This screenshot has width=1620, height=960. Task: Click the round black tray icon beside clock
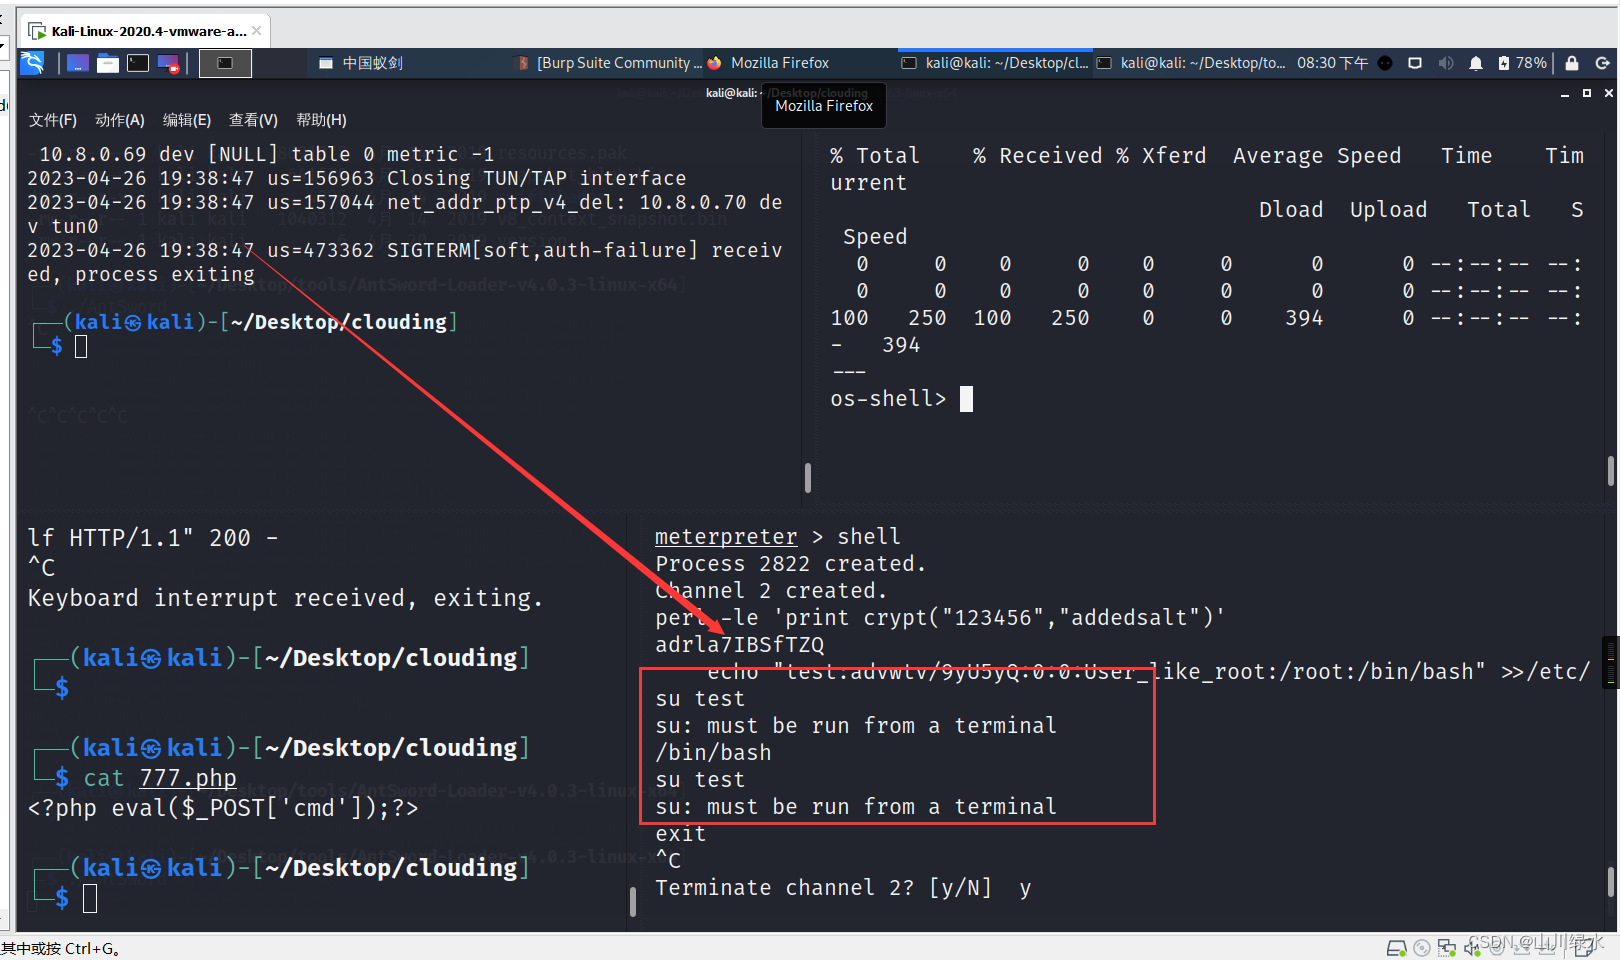(1385, 63)
